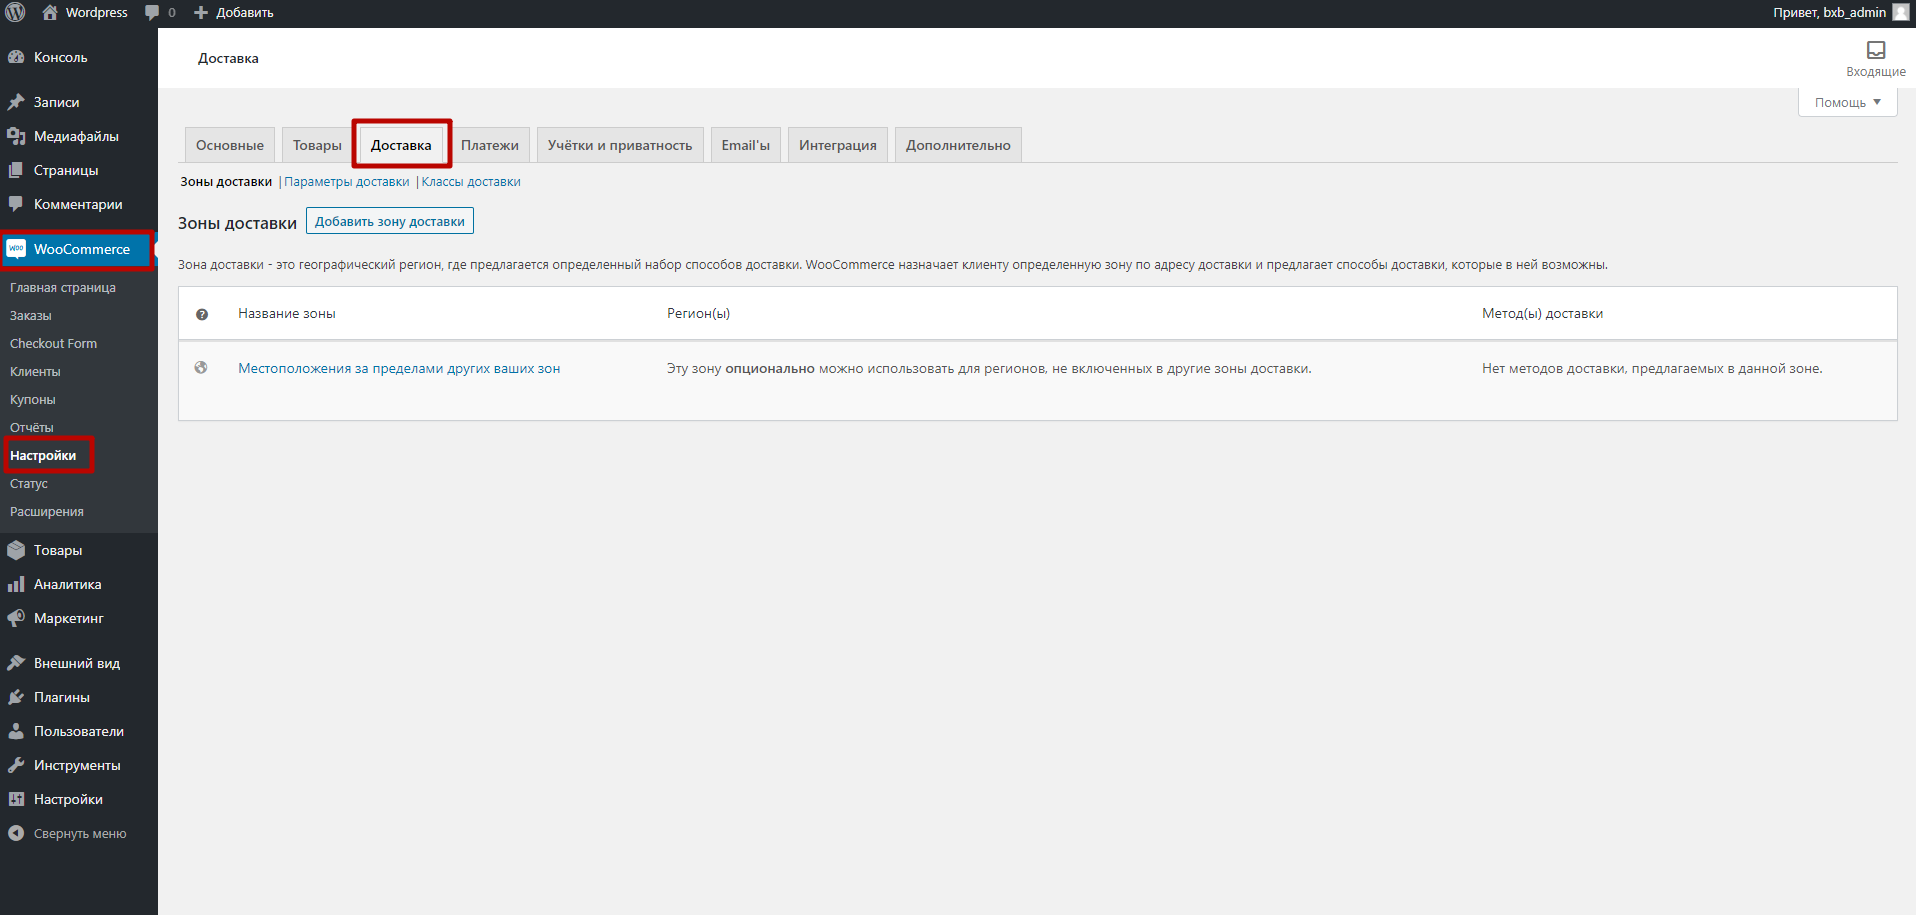Click the help question mark icon in table header
1916x915 pixels.
coord(202,314)
